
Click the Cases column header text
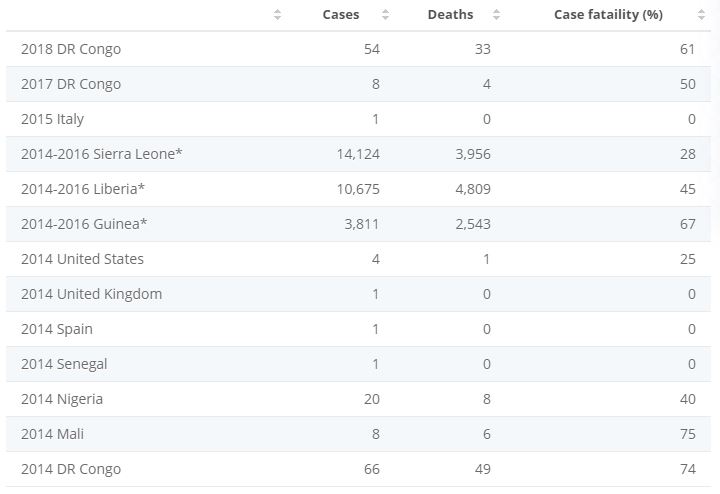tap(341, 15)
